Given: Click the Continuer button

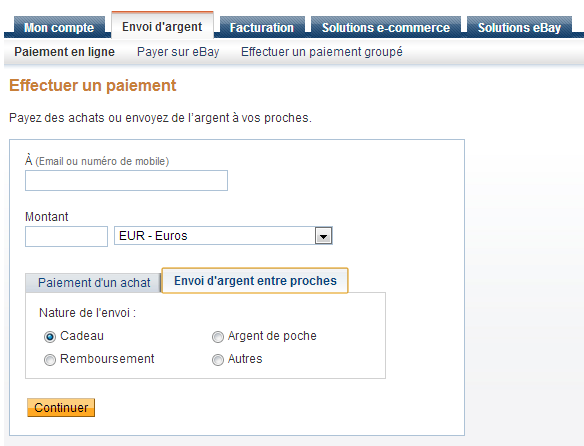Looking at the screenshot, I should coord(61,408).
